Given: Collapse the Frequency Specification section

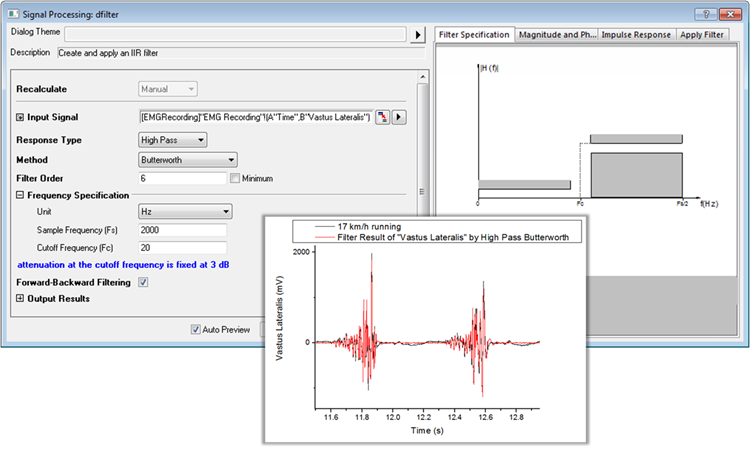Looking at the screenshot, I should coord(20,195).
